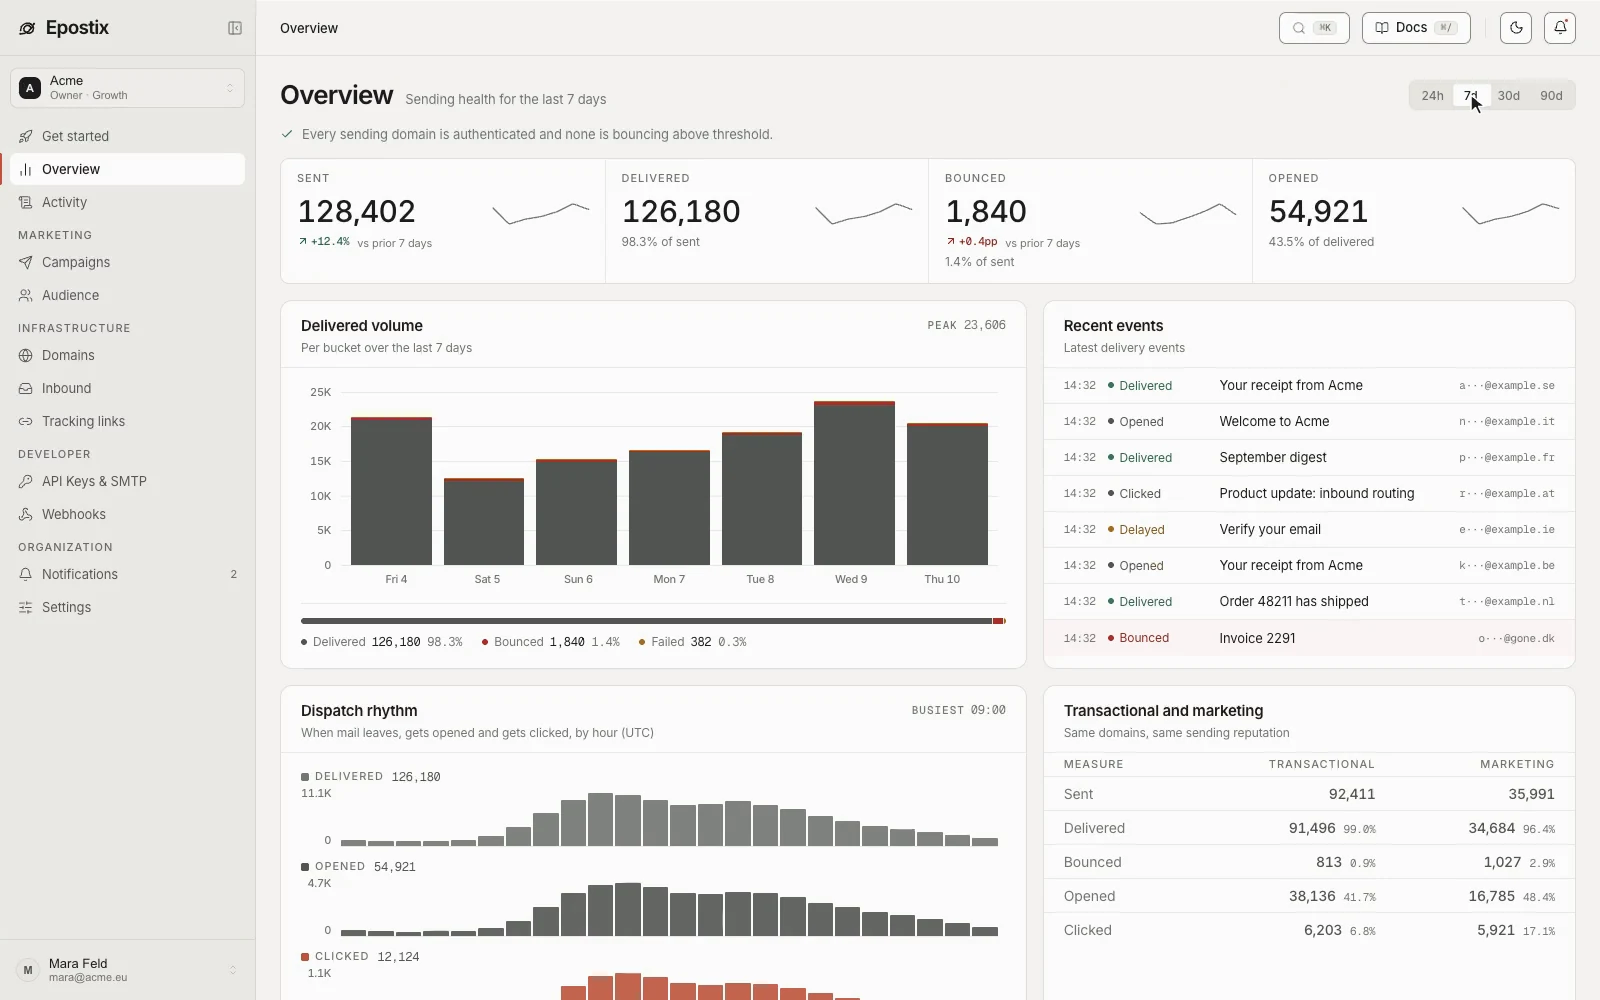Select the 7d time range
The height and width of the screenshot is (1000, 1600).
tap(1471, 96)
